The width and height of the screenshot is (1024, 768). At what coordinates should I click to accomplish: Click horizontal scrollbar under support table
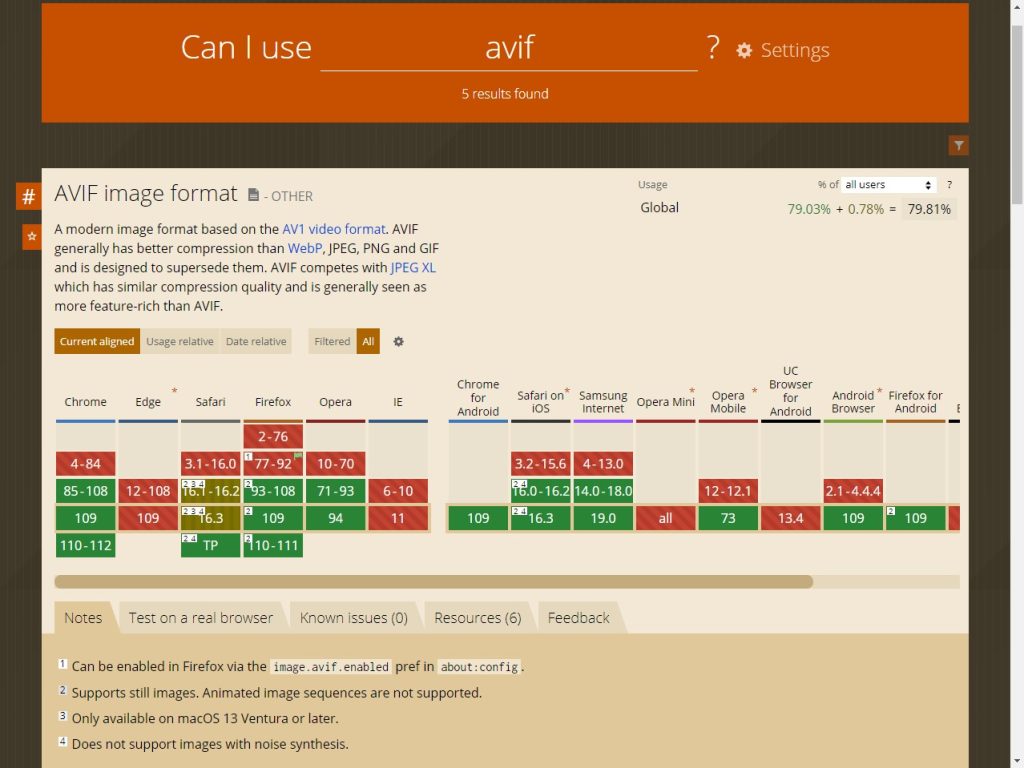click(434, 582)
